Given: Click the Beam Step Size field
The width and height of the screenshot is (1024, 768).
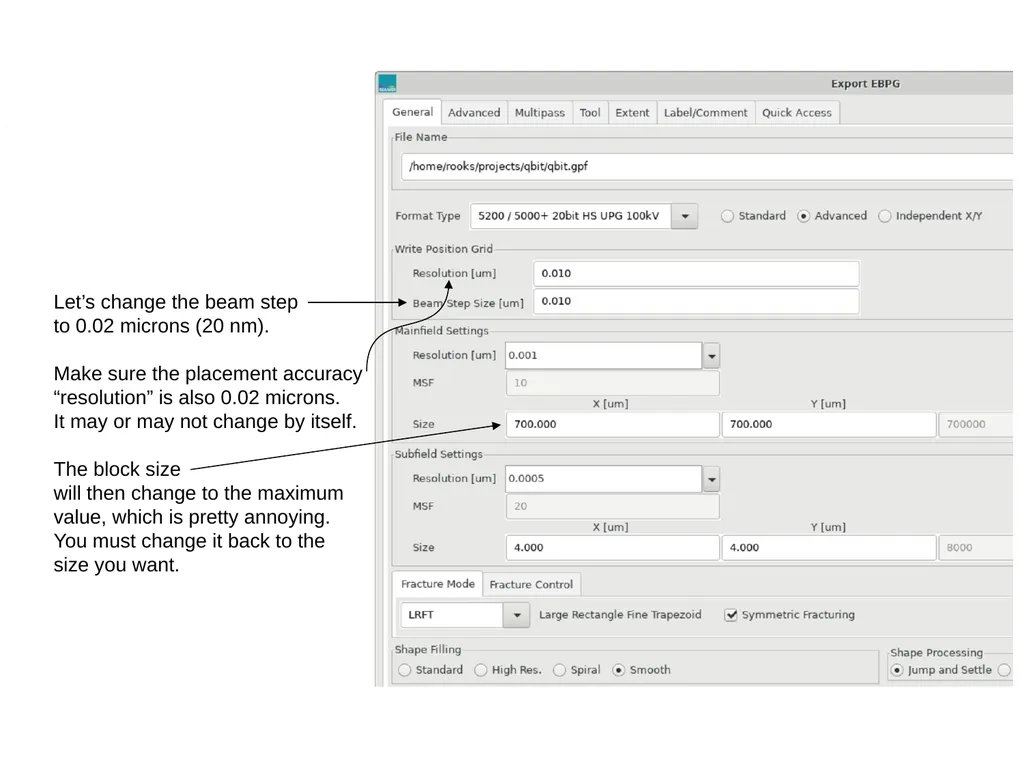Looking at the screenshot, I should click(696, 301).
